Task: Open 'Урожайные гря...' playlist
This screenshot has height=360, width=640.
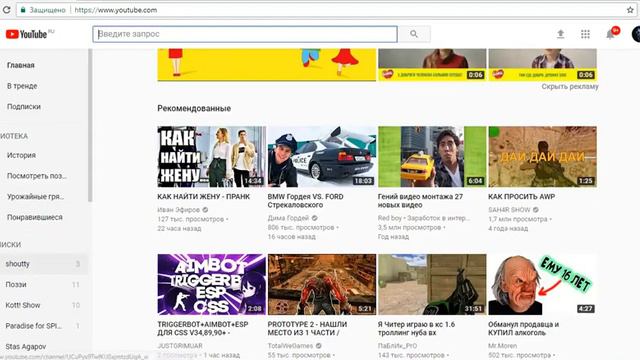Action: click(35, 196)
